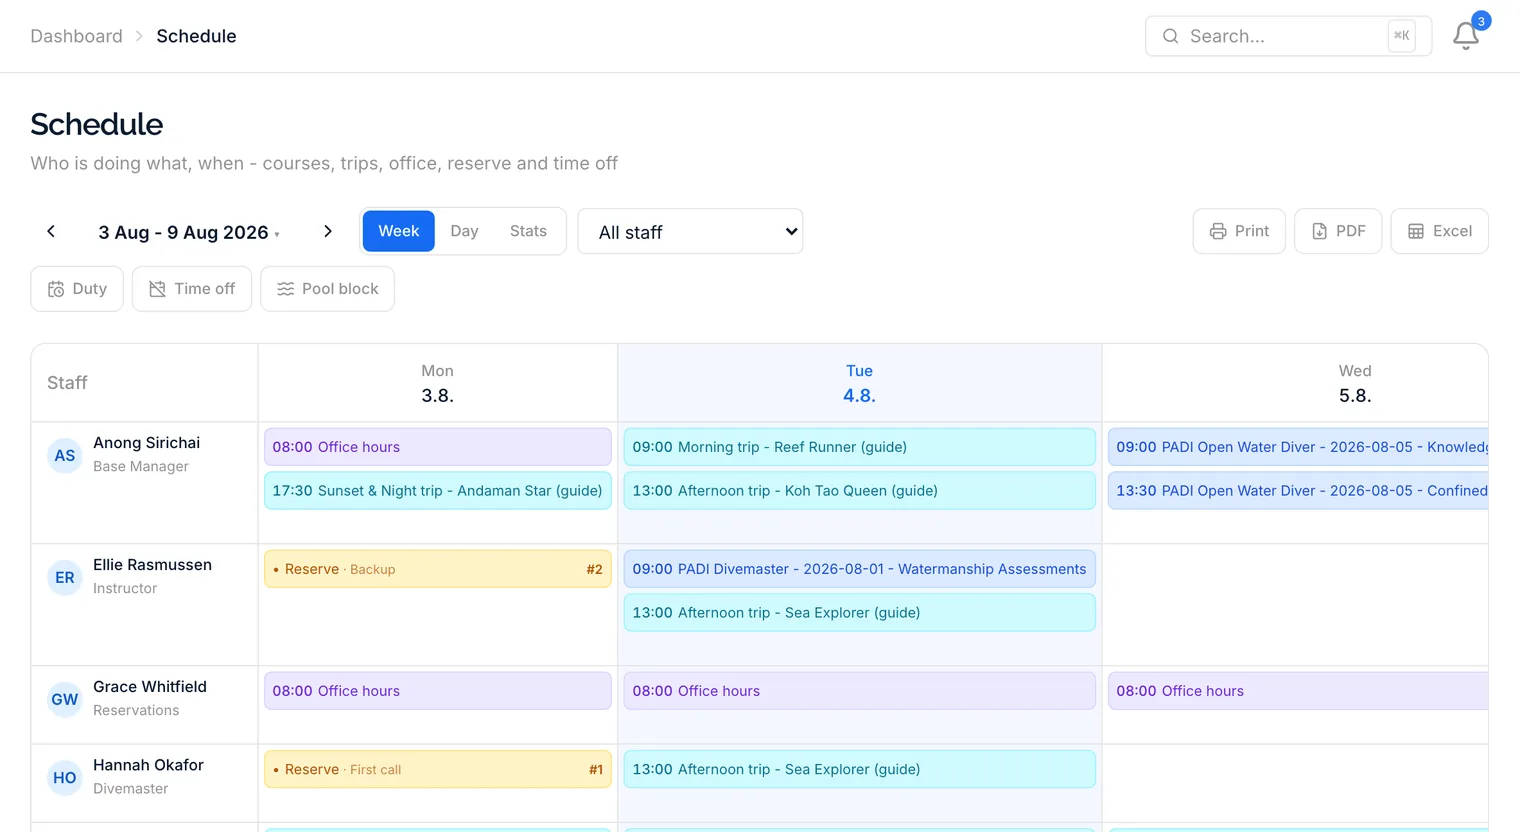Open Hannah's Reserve First call #1 entry
The width and height of the screenshot is (1520, 832).
pyautogui.click(x=438, y=769)
